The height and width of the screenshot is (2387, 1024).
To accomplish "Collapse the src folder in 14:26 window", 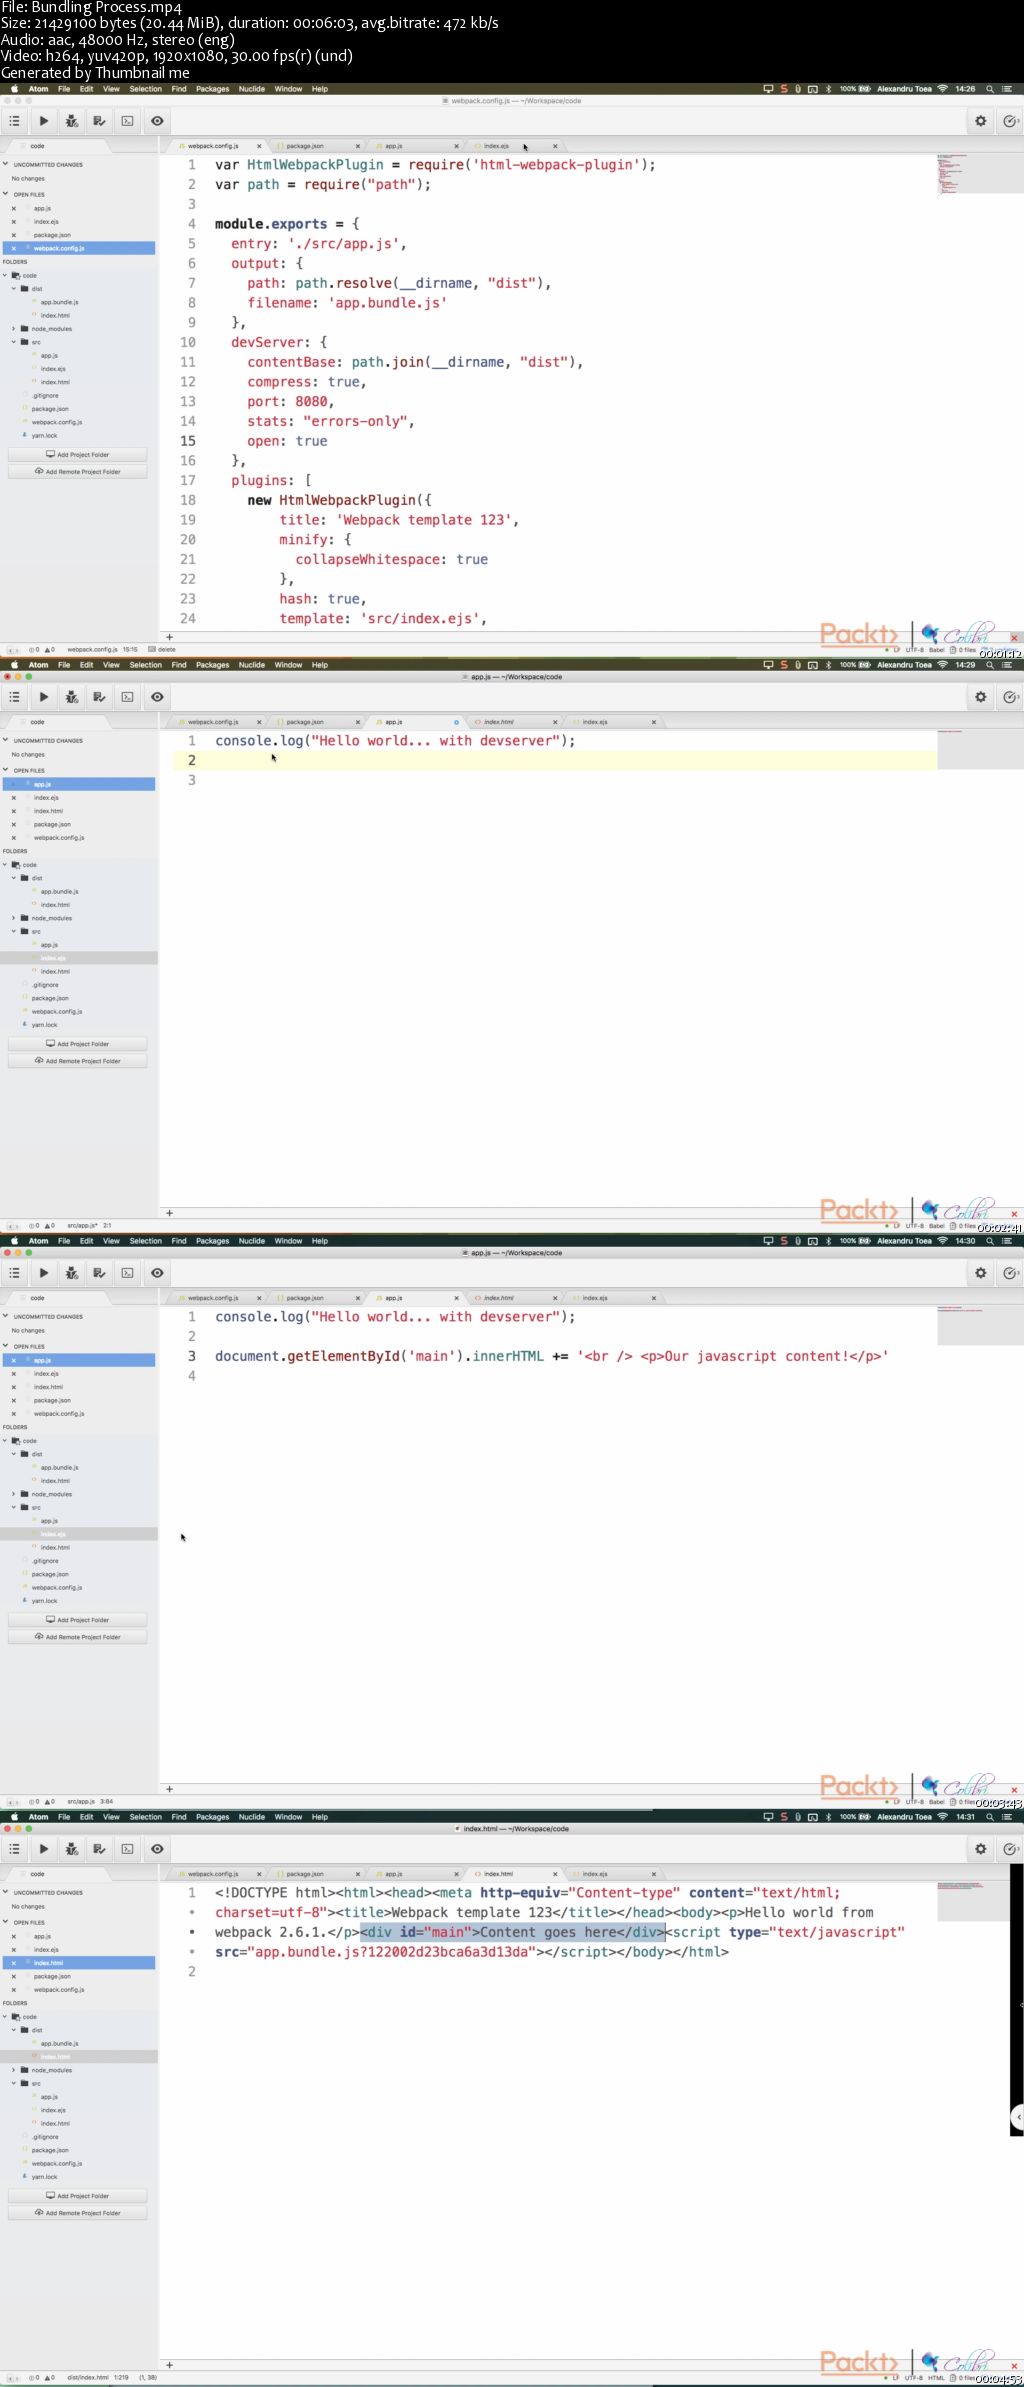I will click(14, 342).
